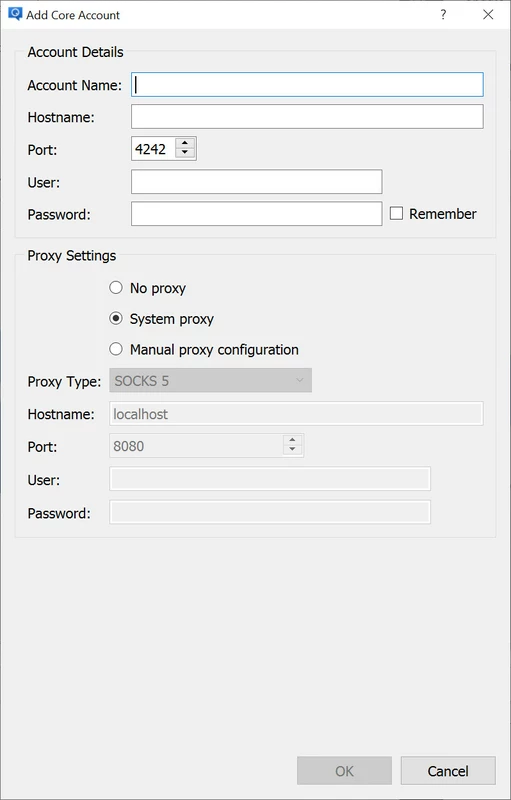This screenshot has height=800, width=511.
Task: Click the account Hostname field
Action: (x=307, y=117)
